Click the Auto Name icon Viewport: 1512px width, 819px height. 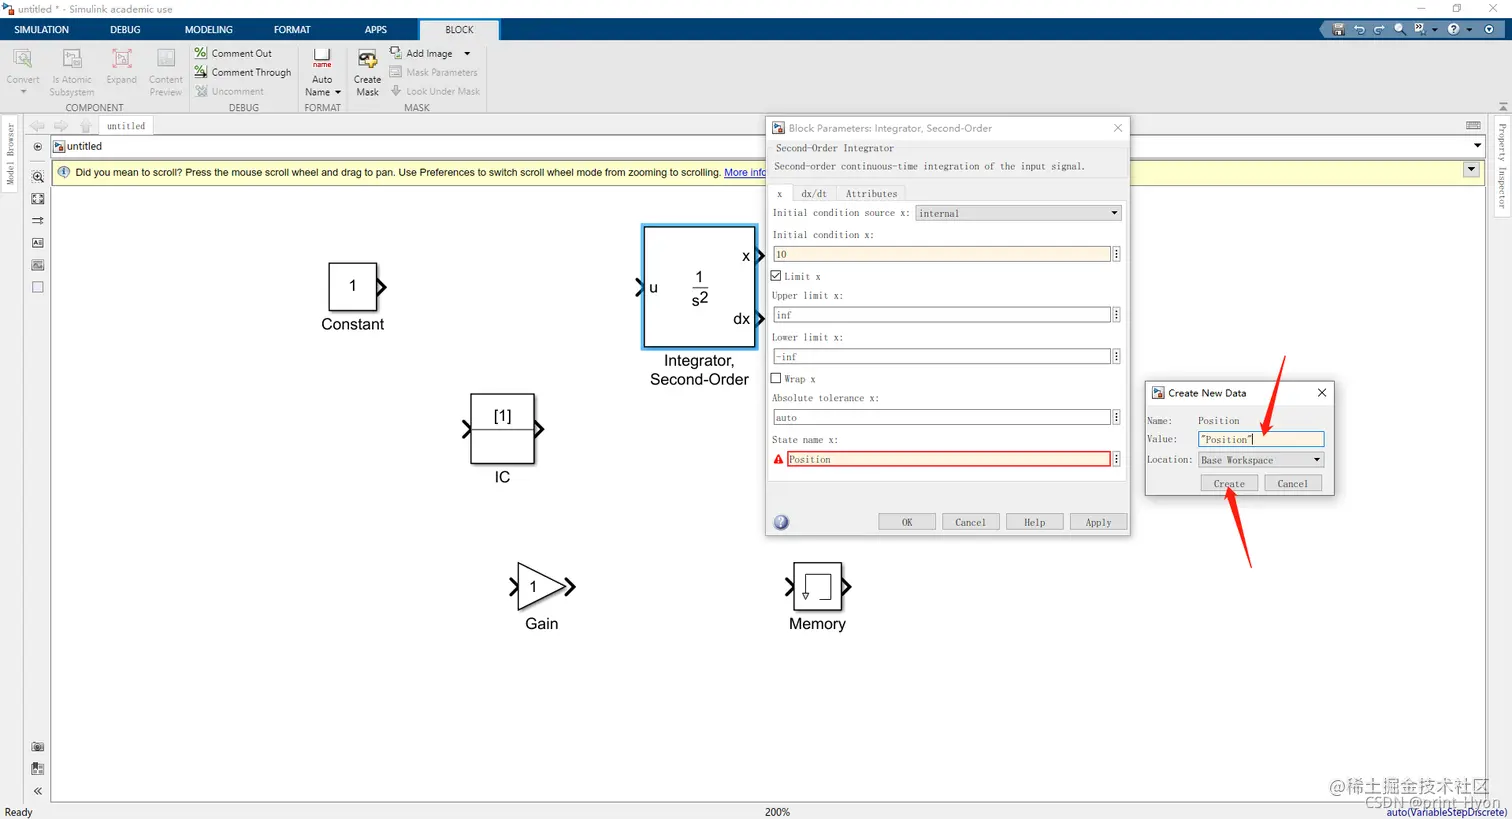click(x=322, y=59)
